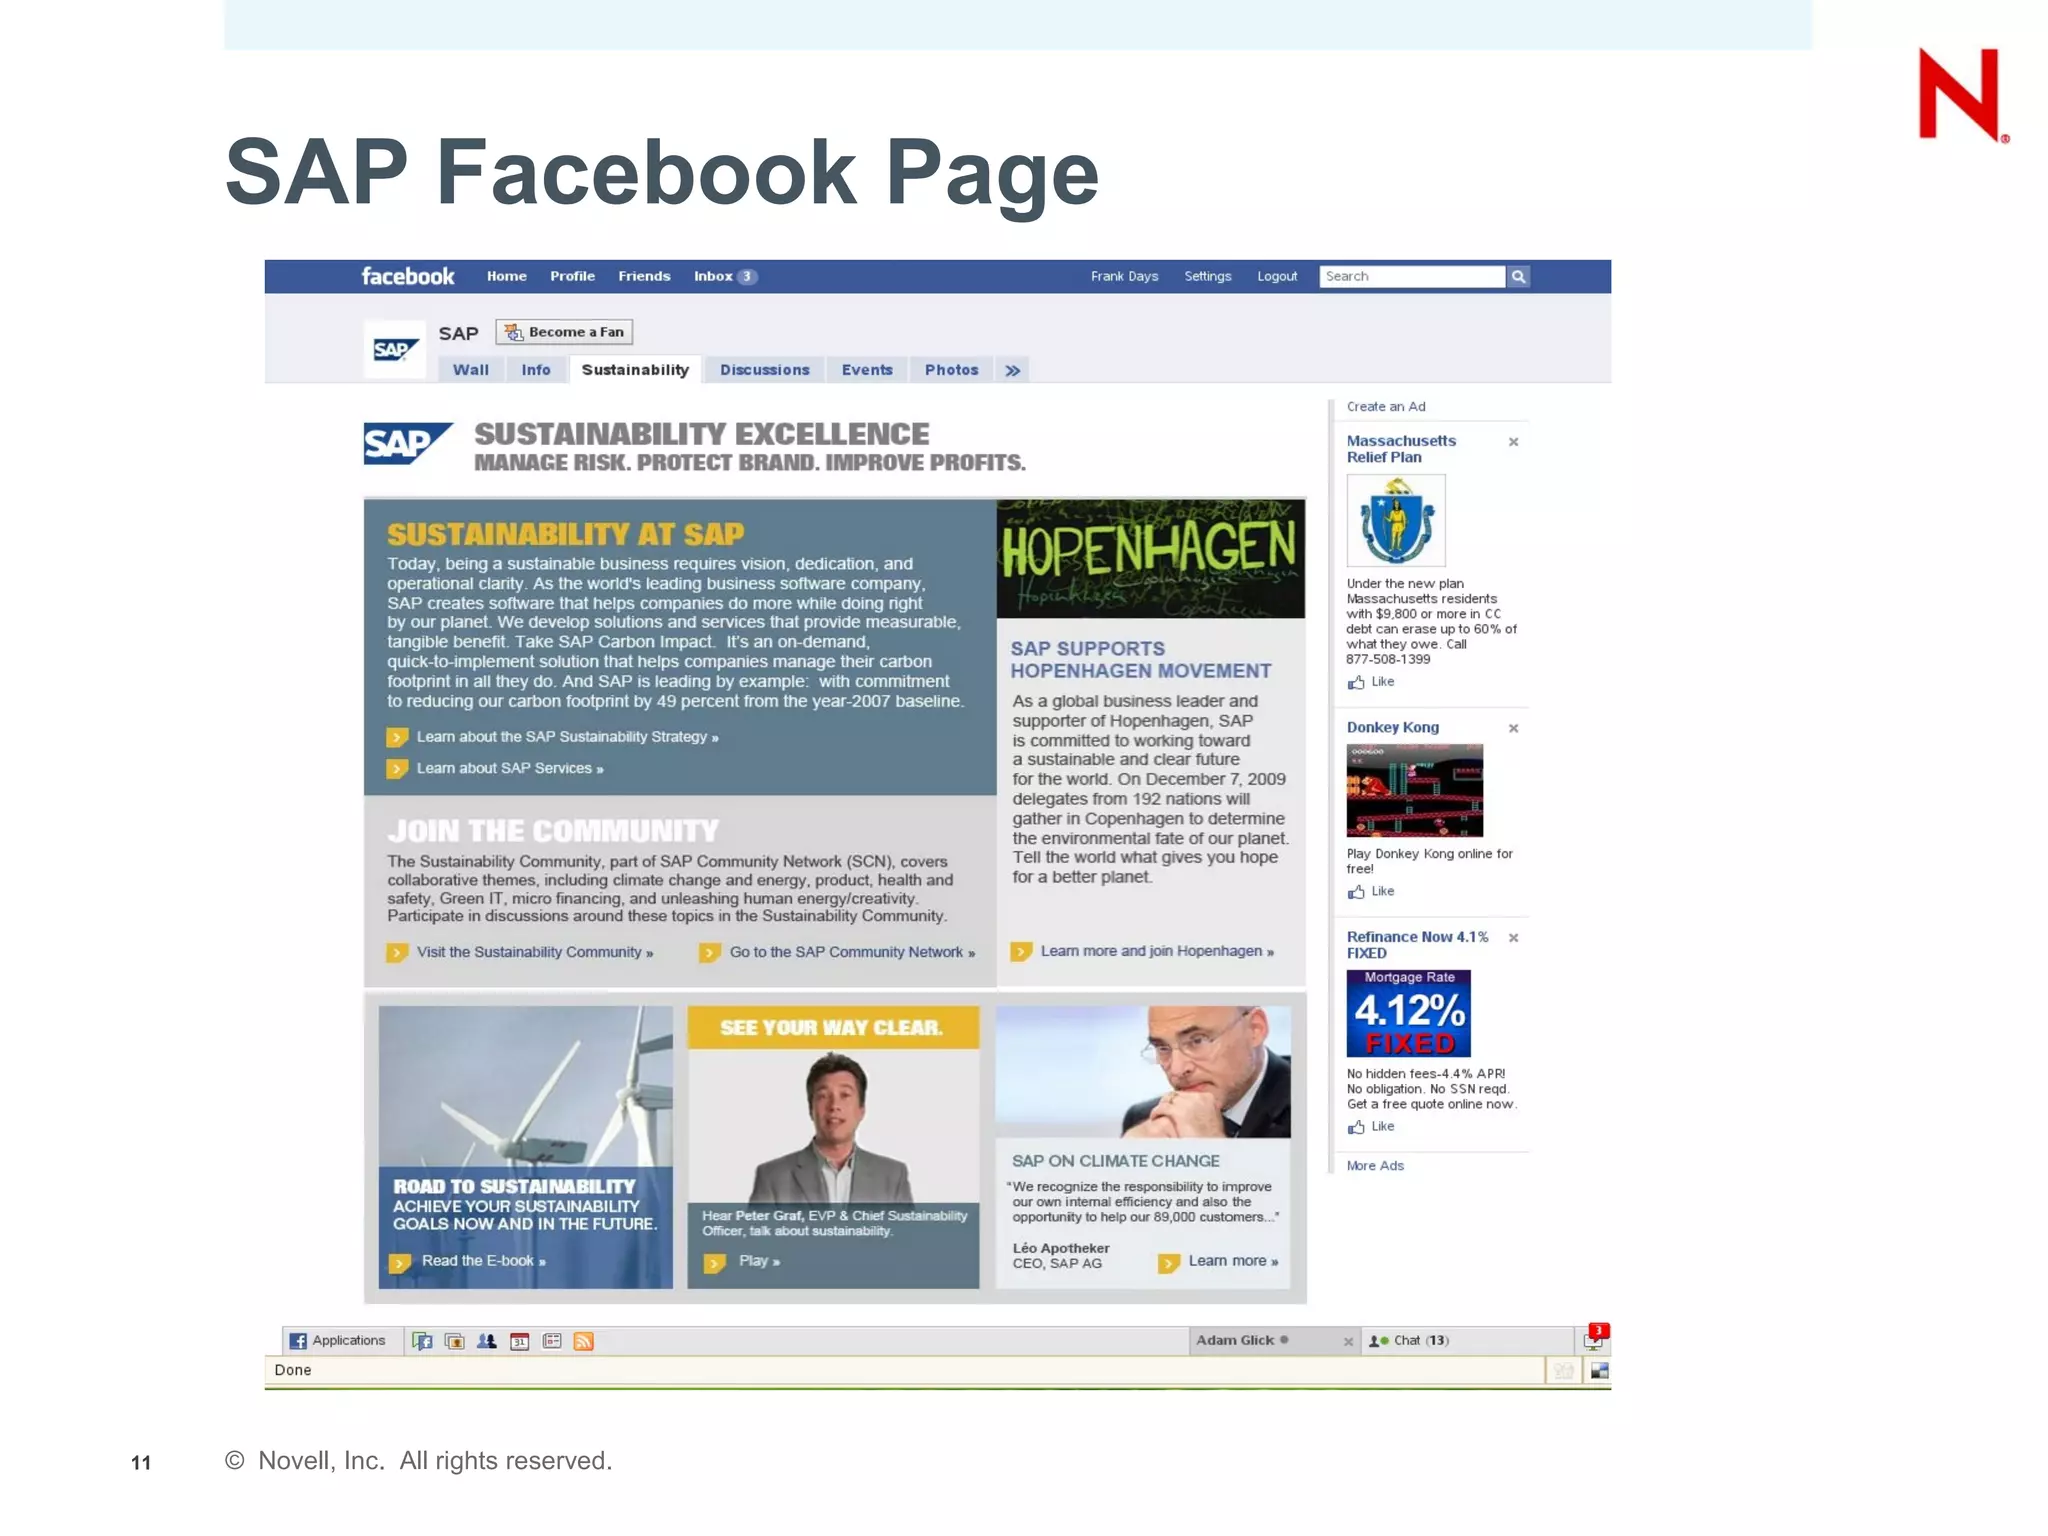The width and height of the screenshot is (2048, 1536).
Task: Like the Donkey Kong ad
Action: pyautogui.click(x=1371, y=891)
